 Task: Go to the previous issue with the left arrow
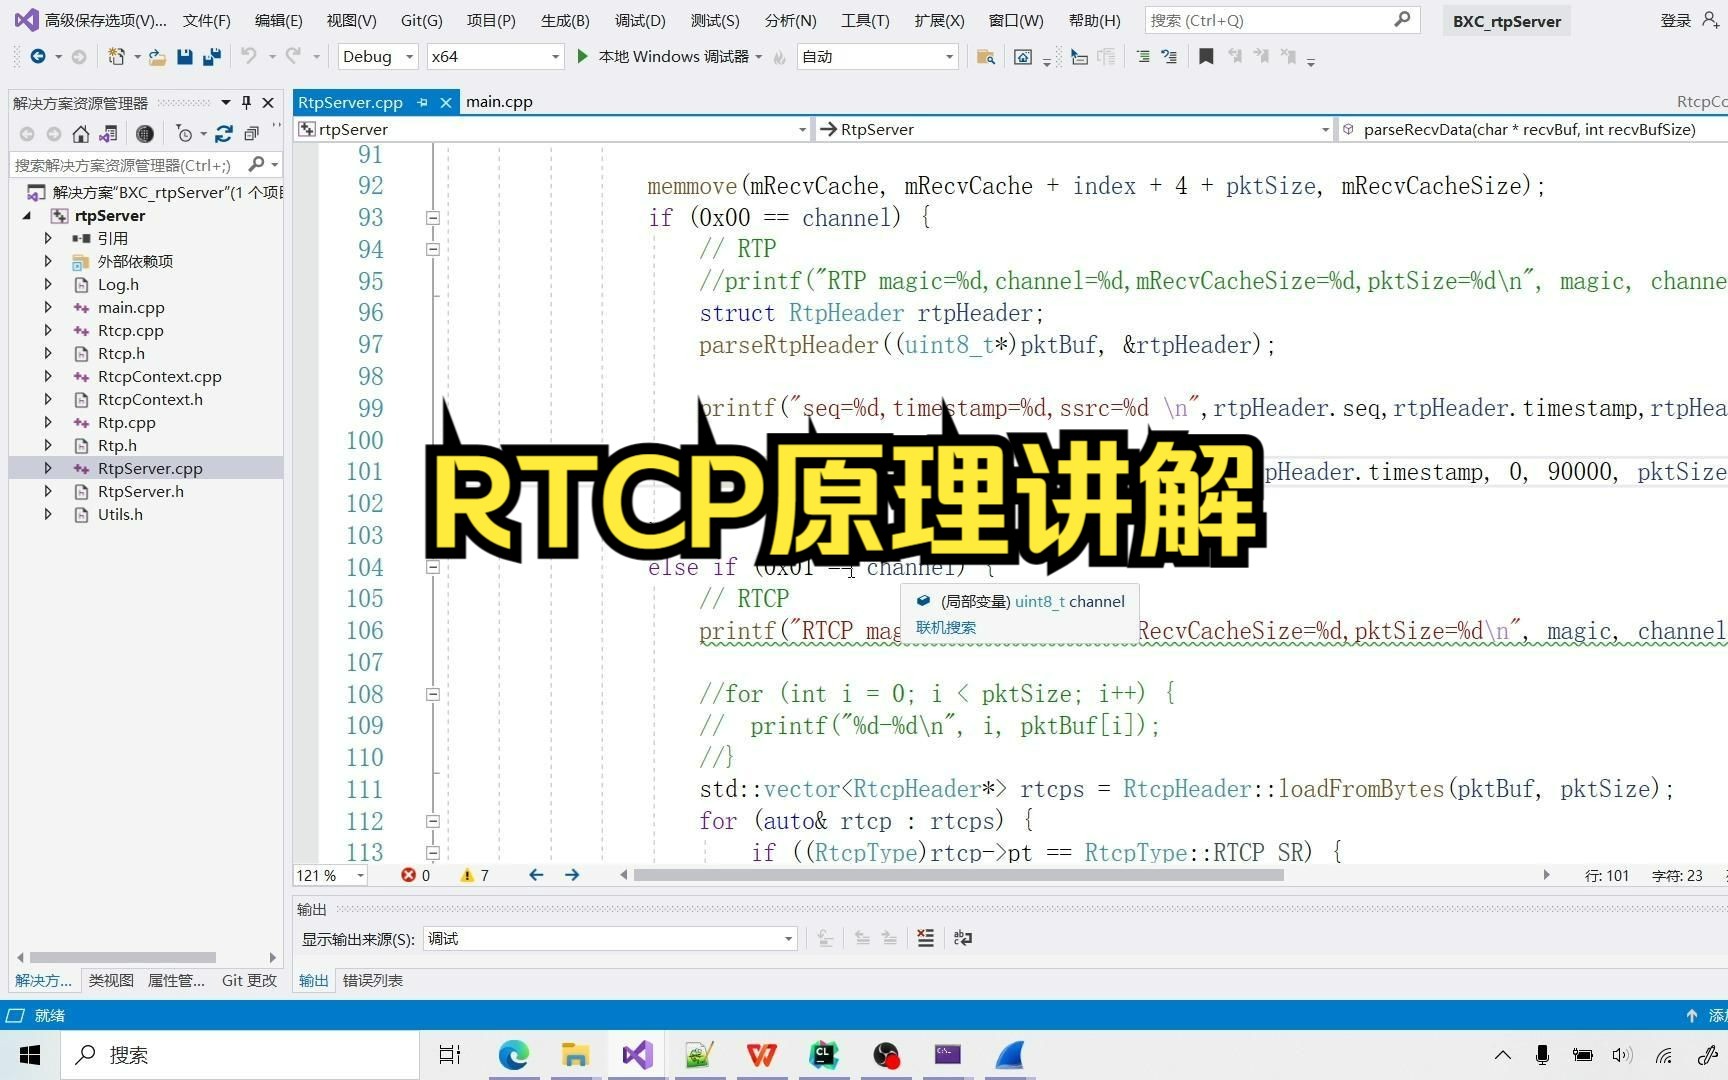(536, 875)
